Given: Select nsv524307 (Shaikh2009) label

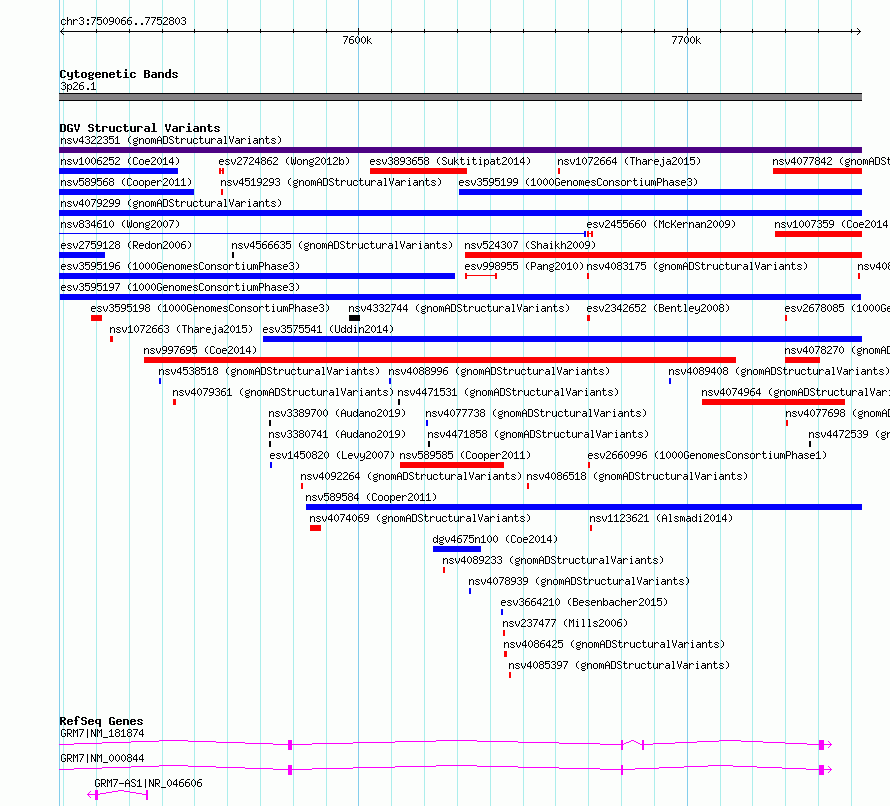Looking at the screenshot, I should click(530, 245).
